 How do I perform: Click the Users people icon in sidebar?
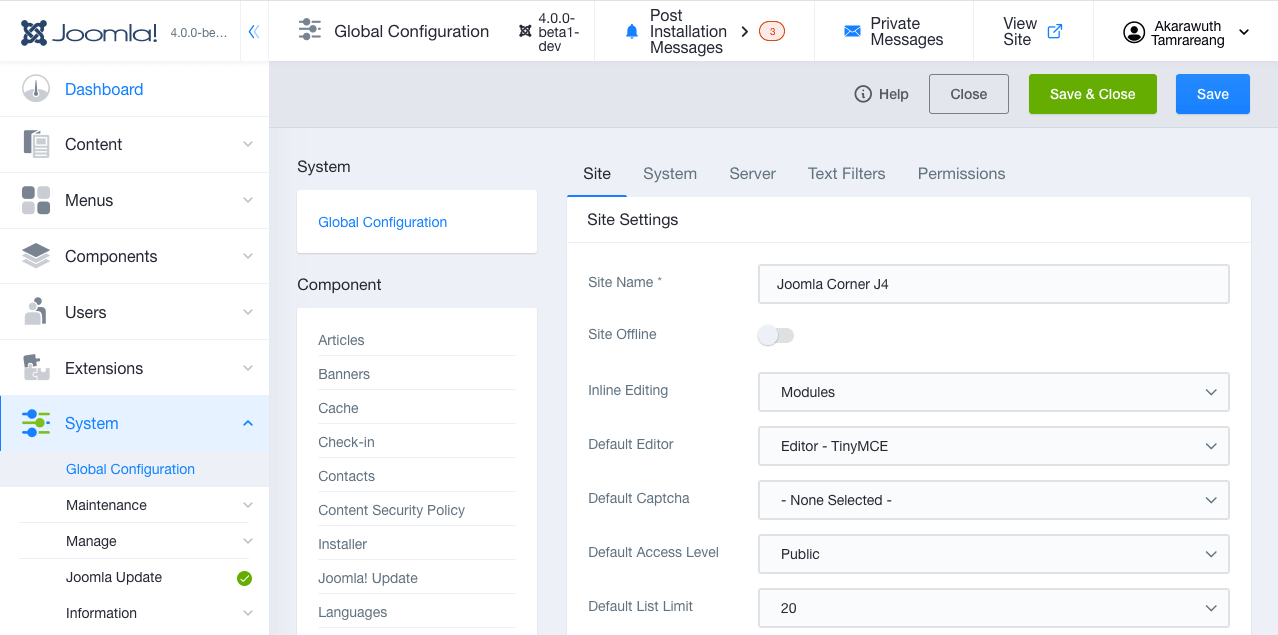(36, 312)
